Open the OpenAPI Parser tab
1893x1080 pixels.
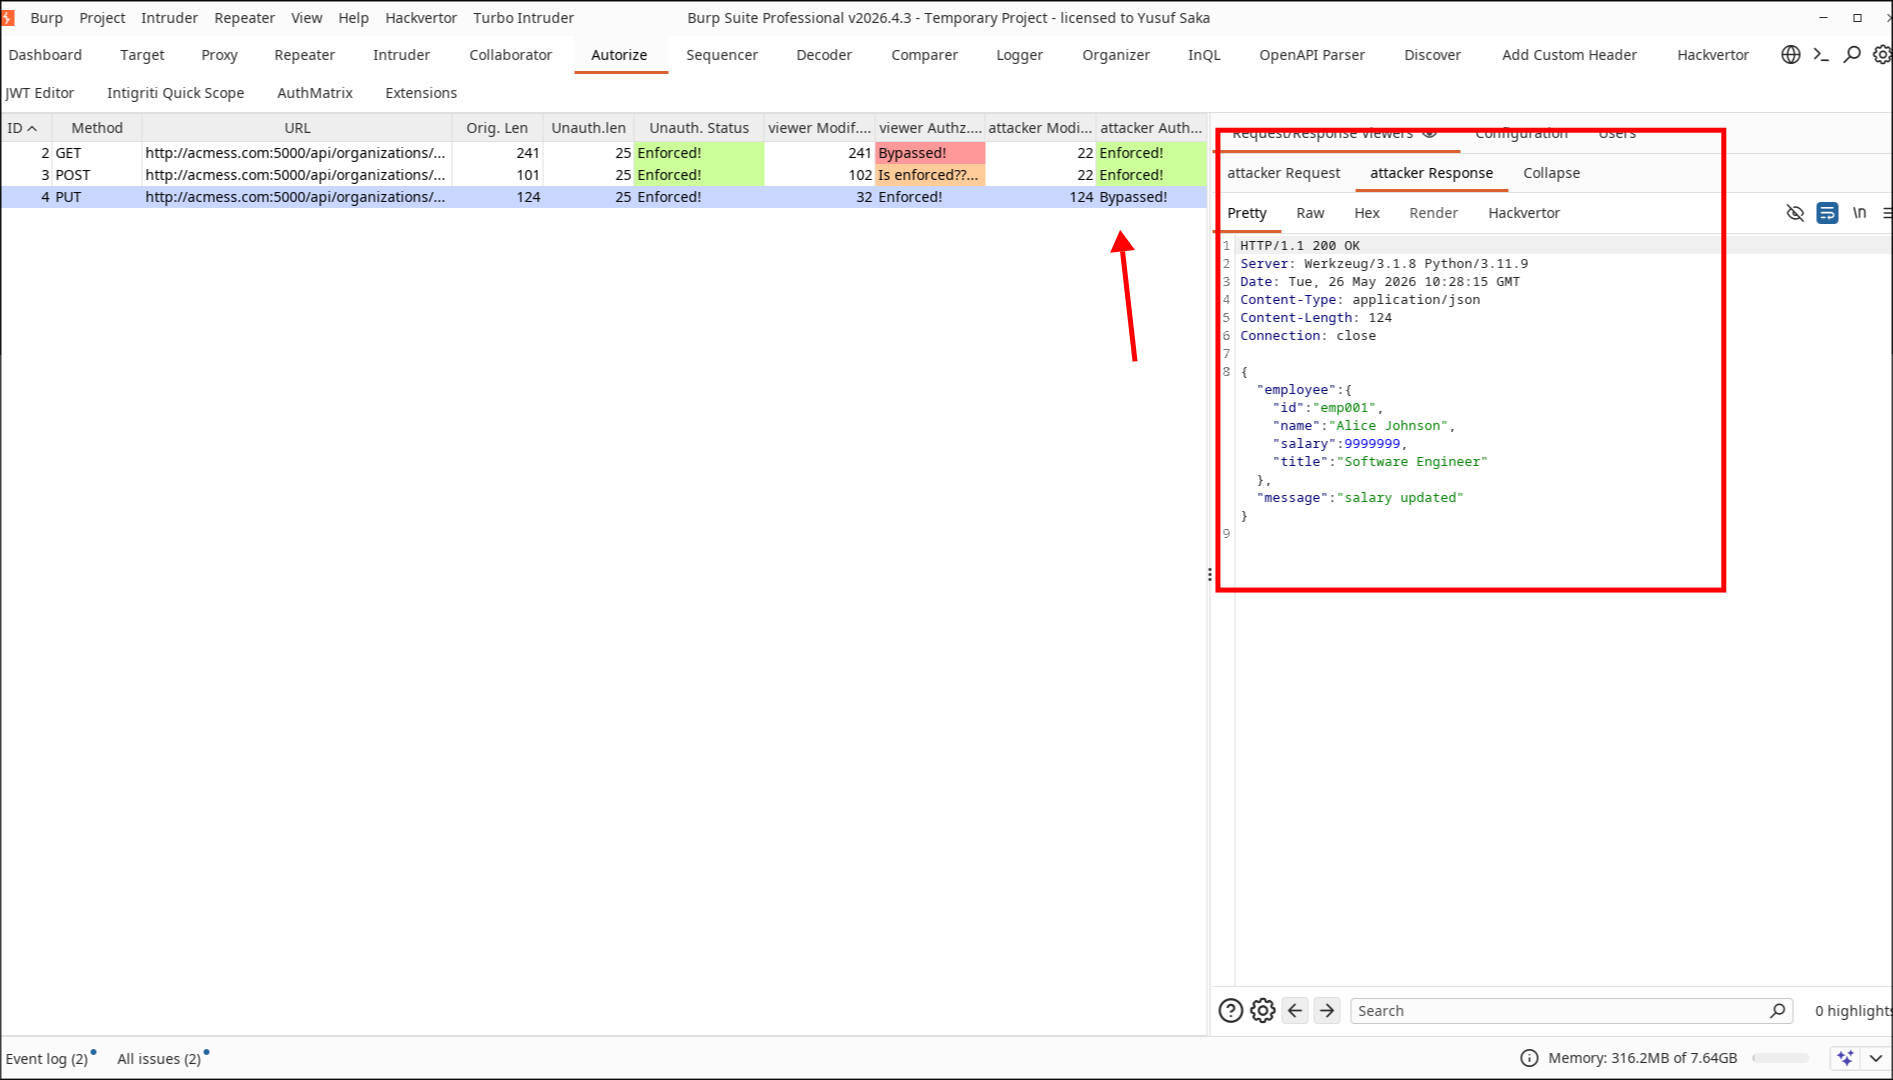coord(1312,55)
